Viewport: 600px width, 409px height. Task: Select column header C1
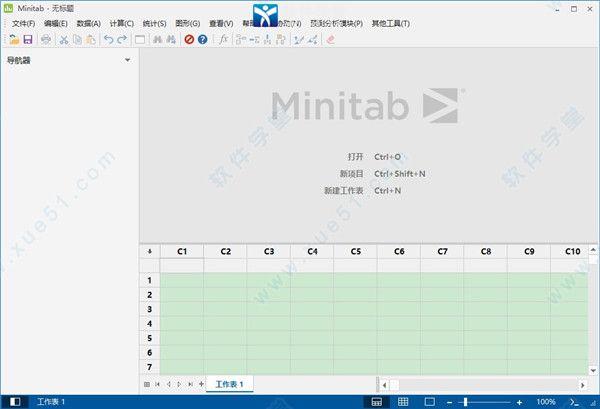[x=182, y=251]
